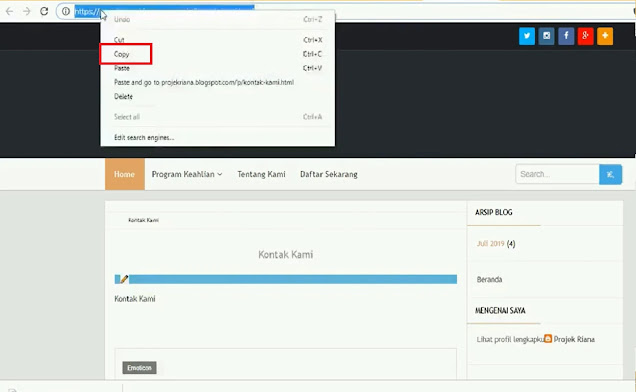Open the Beranda sidebar link

click(x=489, y=279)
